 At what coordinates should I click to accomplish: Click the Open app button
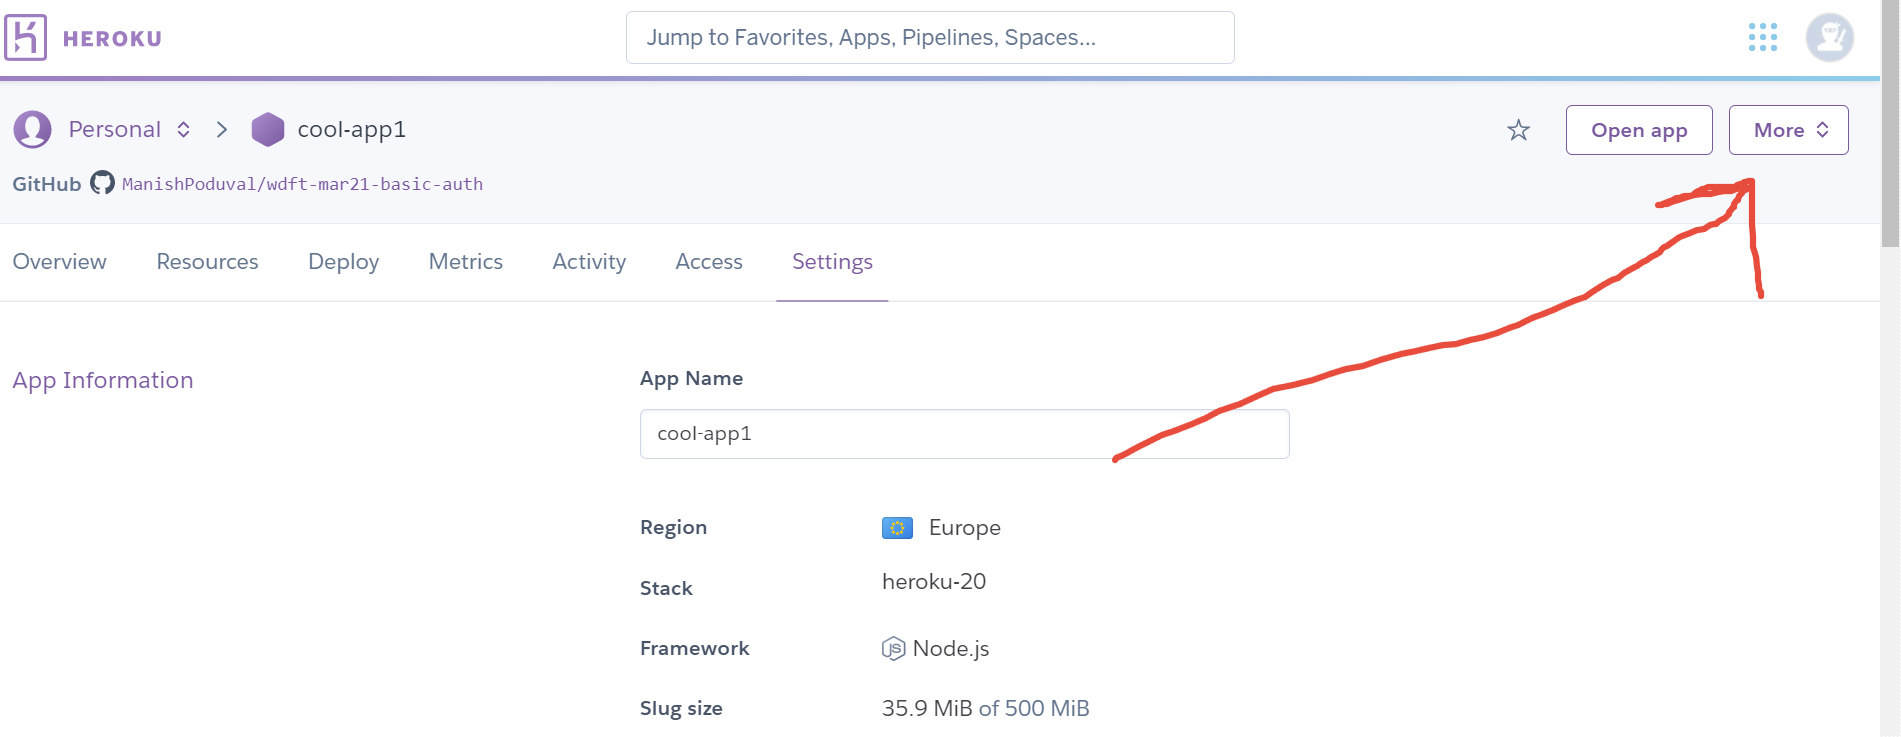(1639, 130)
